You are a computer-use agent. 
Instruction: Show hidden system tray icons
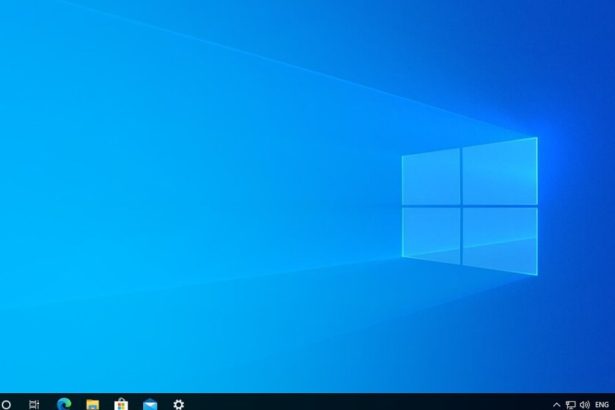[557, 405]
